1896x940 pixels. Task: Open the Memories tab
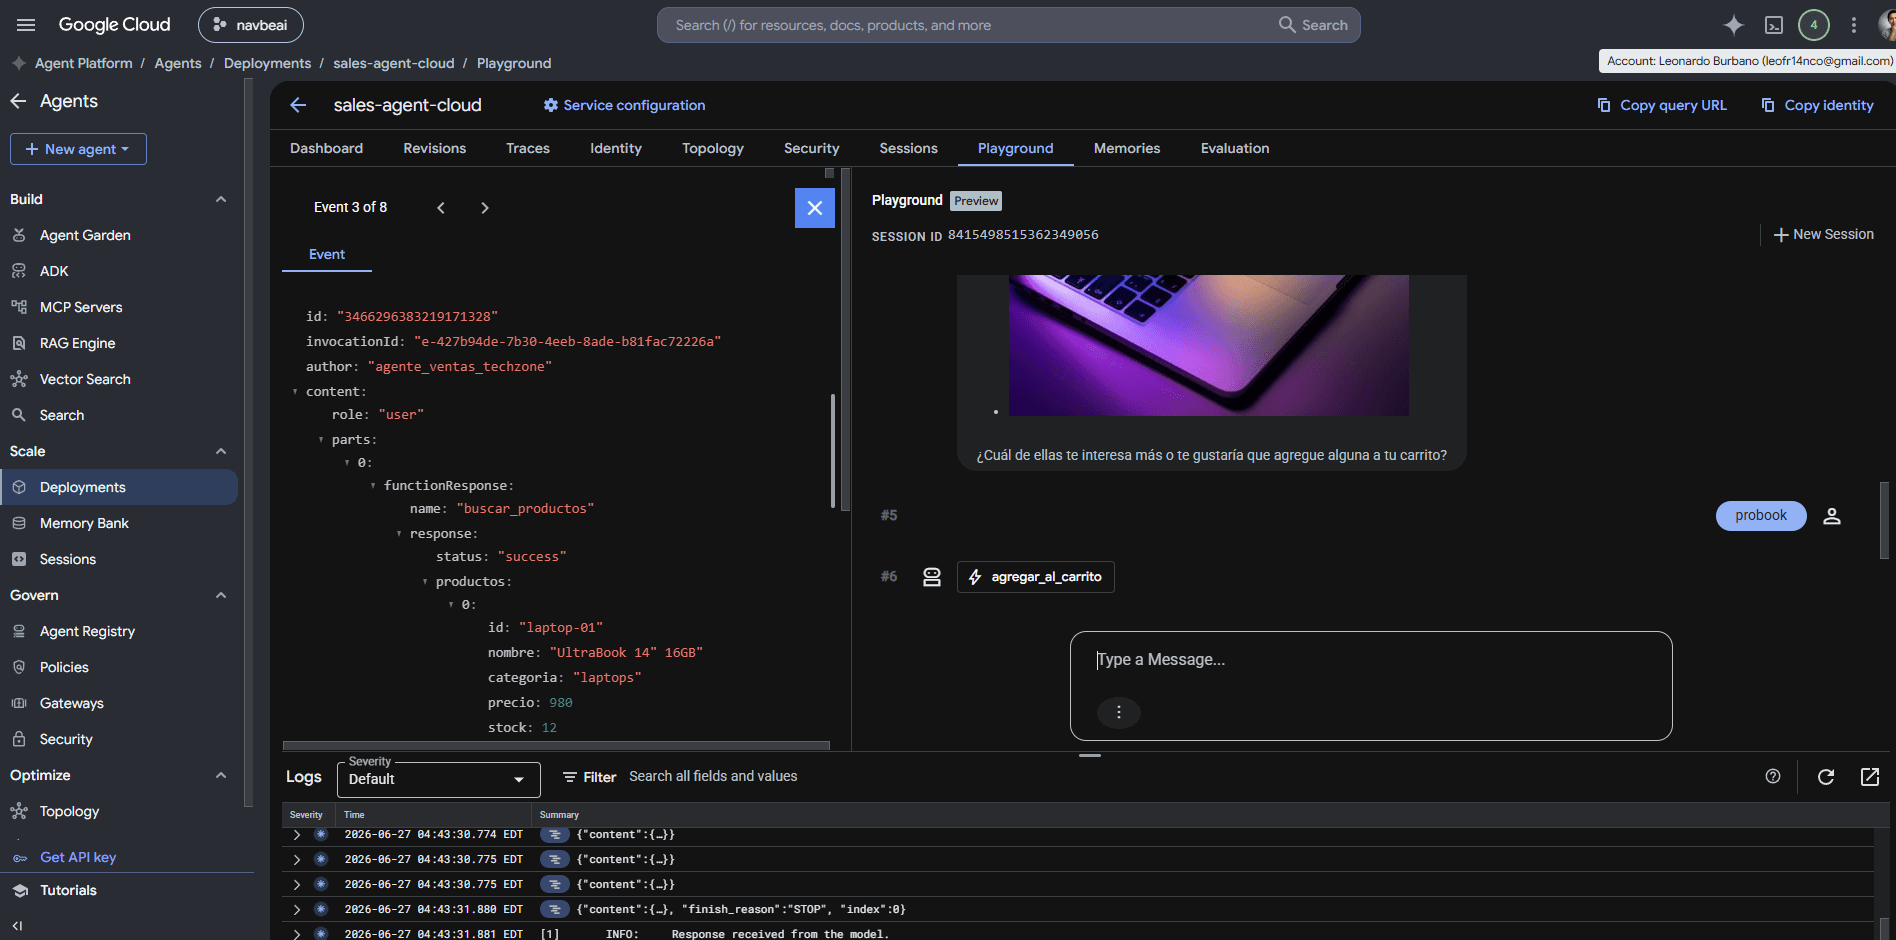[x=1127, y=148]
